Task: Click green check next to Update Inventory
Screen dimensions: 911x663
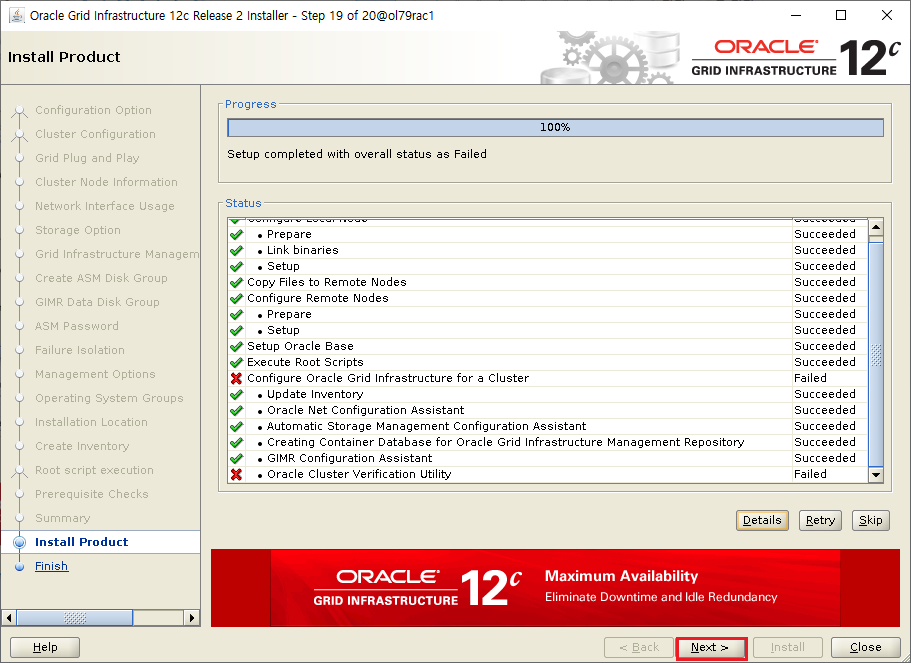Action: [x=236, y=394]
